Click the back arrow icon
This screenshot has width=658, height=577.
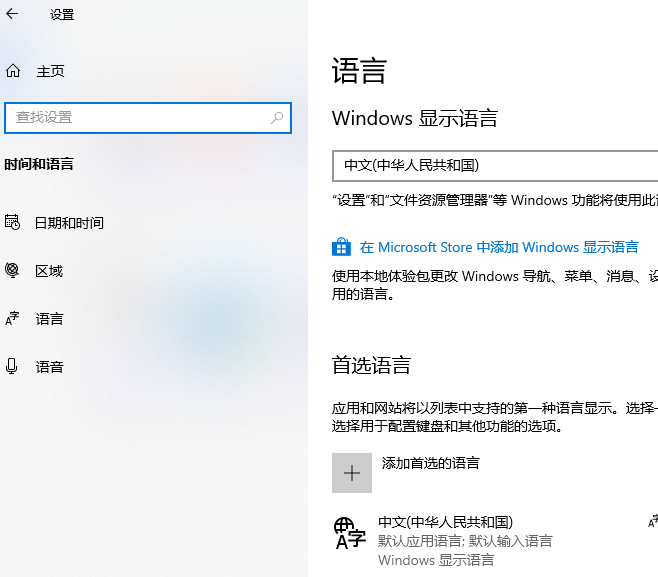(12, 14)
